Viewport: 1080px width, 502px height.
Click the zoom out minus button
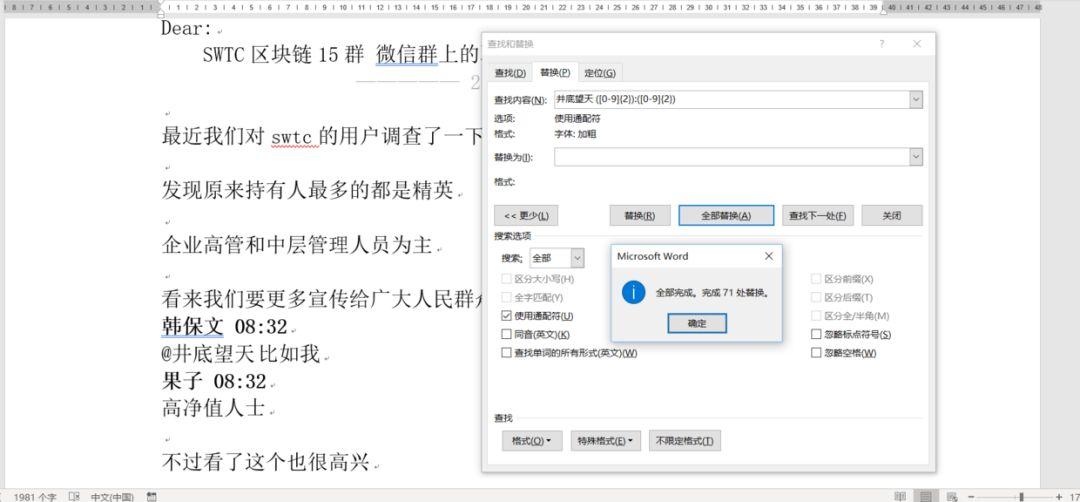(x=971, y=496)
